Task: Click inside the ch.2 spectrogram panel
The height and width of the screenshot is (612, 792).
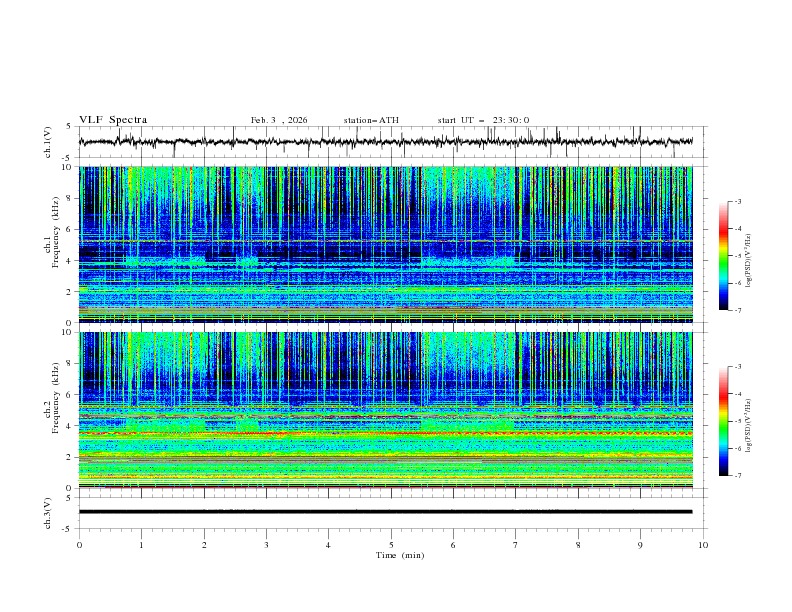Action: 386,410
